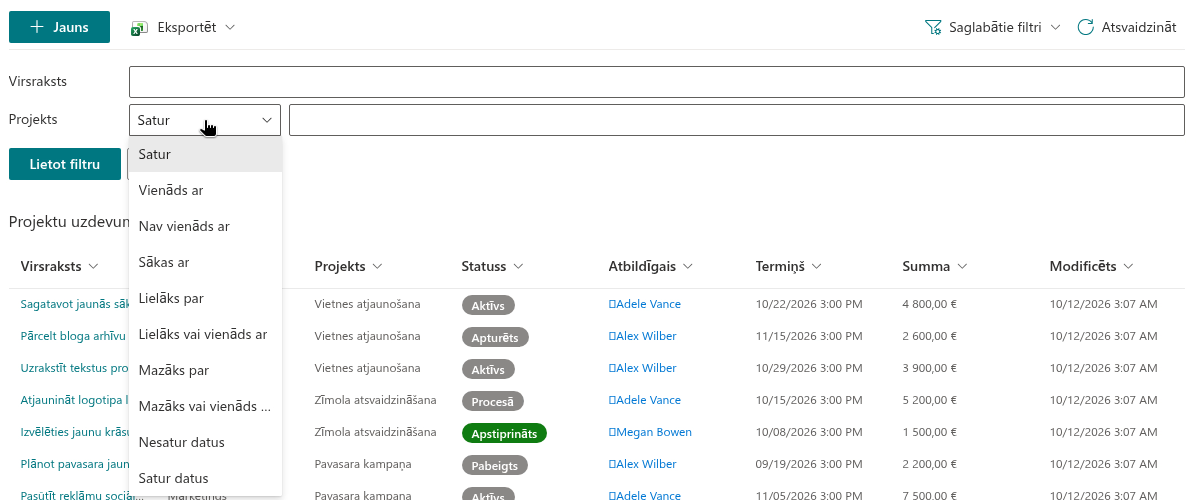Click the Atsvaidzināt refresh button
This screenshot has width=1200, height=500.
[x=1126, y=27]
